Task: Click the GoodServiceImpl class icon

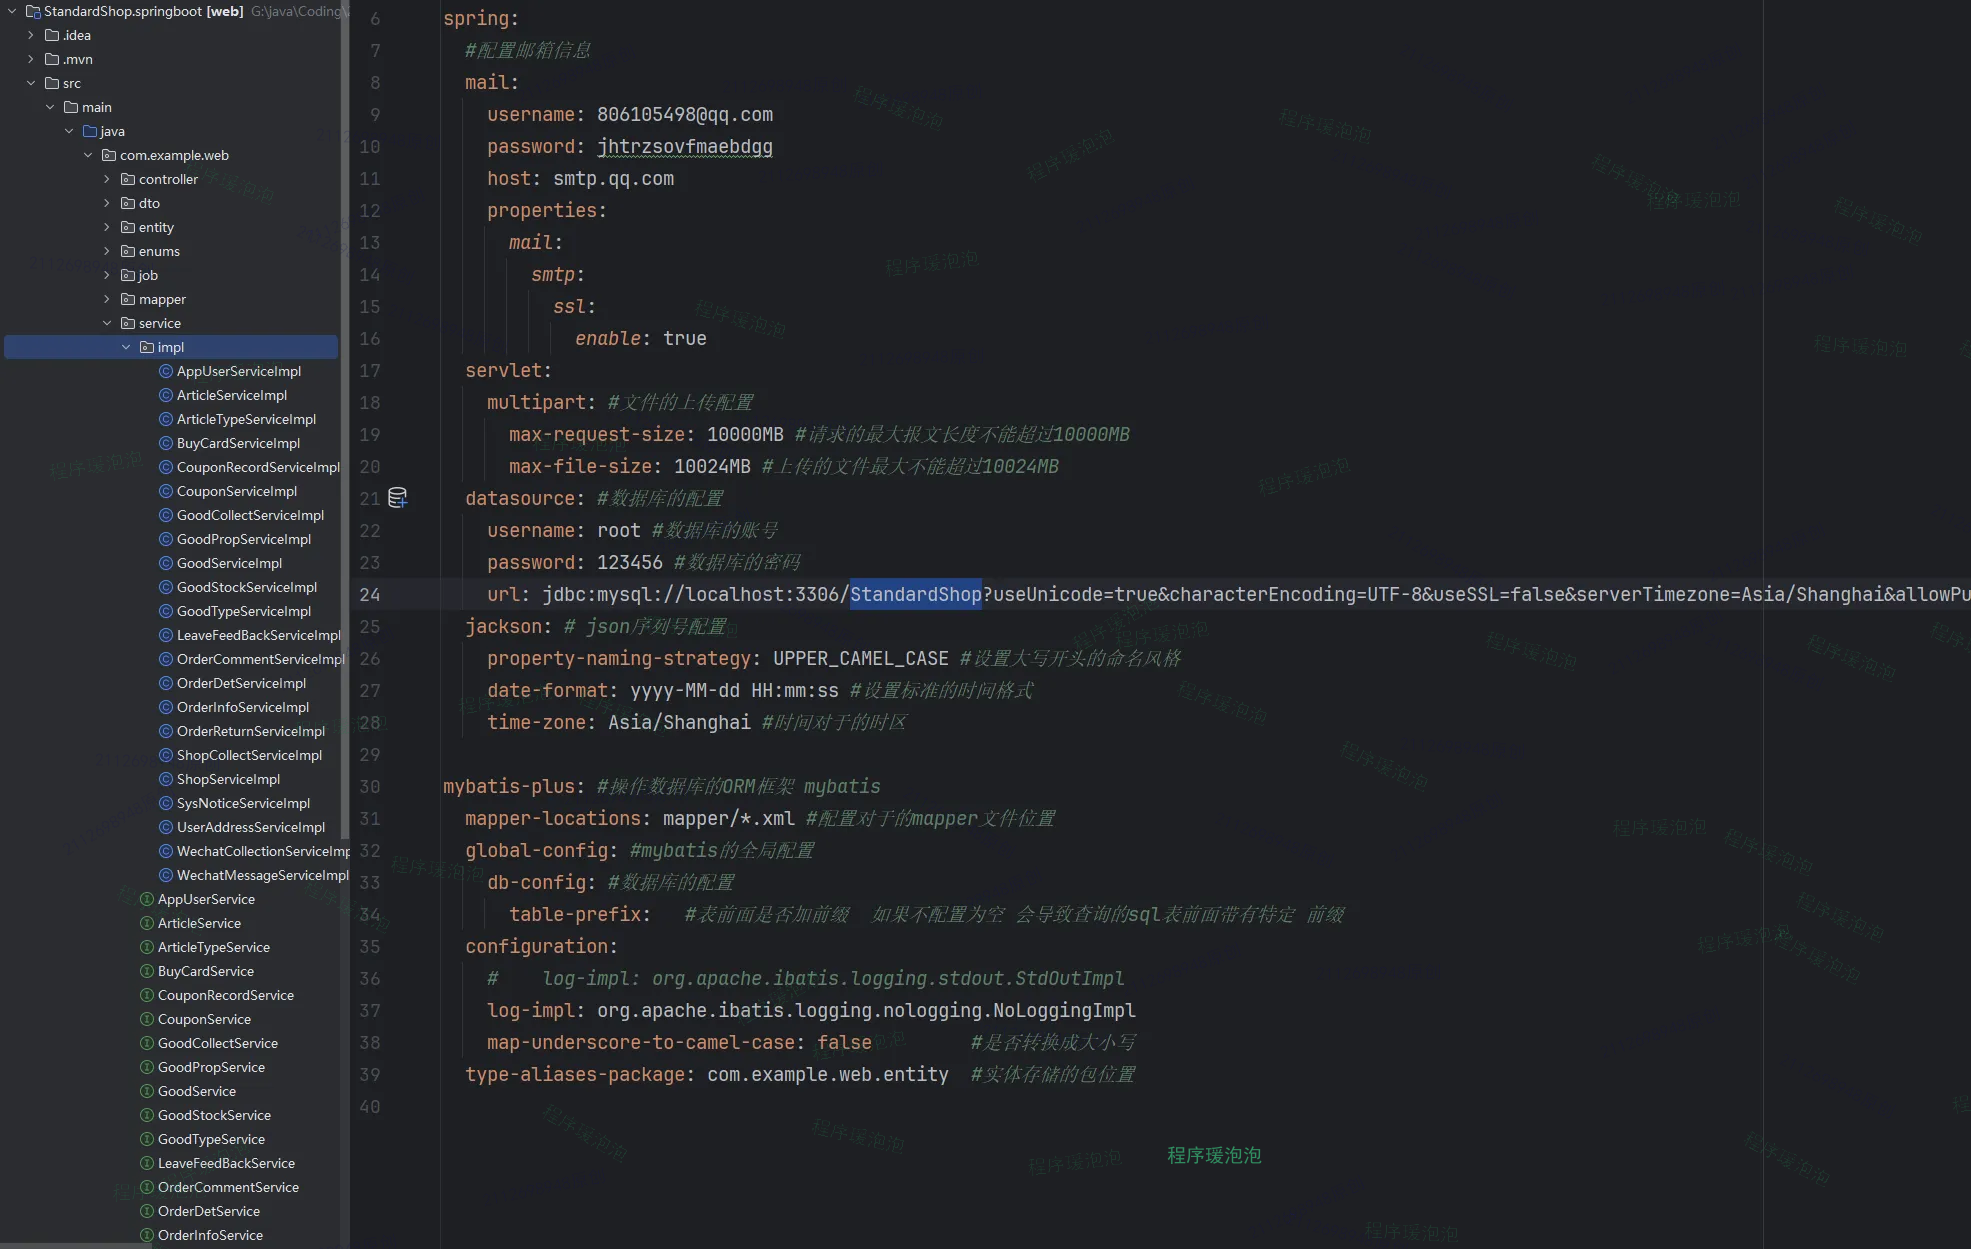Action: pos(166,563)
